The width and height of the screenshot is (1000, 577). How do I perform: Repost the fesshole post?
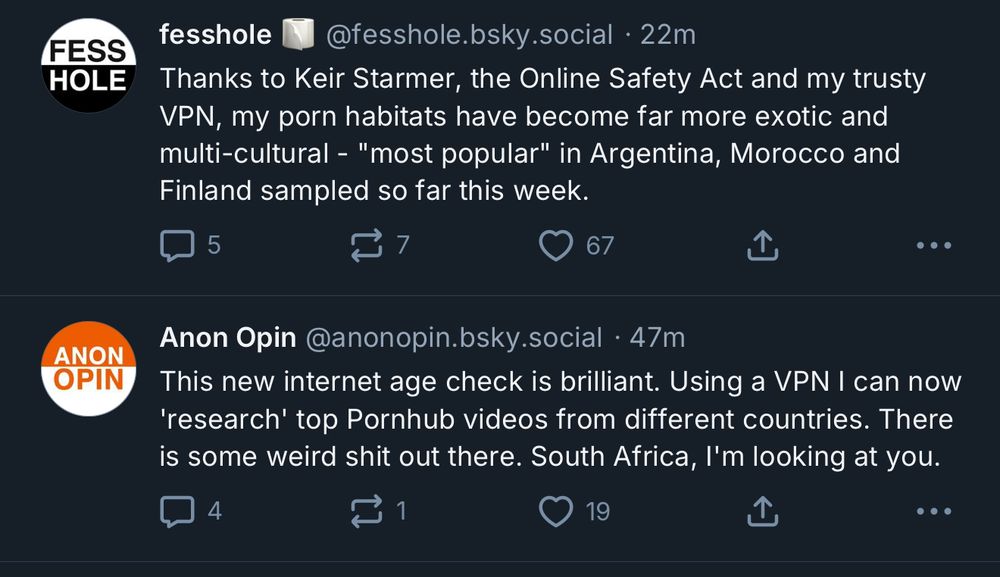366,245
